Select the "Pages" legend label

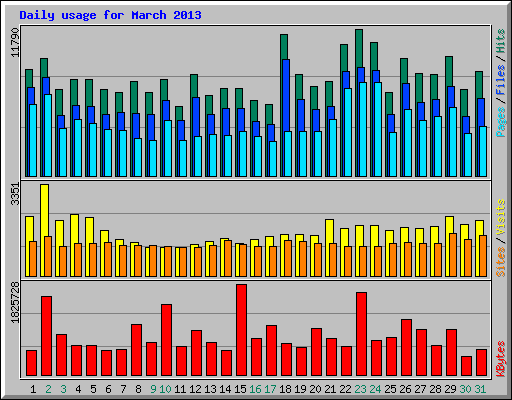point(501,122)
